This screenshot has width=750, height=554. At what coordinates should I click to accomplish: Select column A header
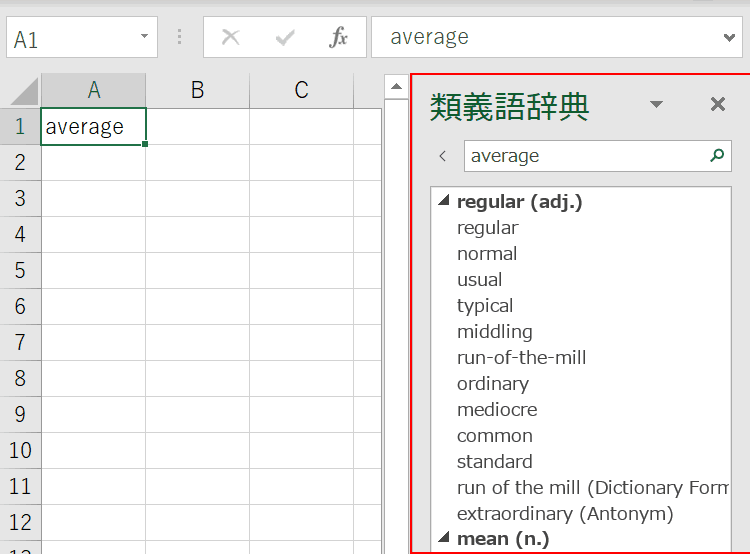pos(94,90)
